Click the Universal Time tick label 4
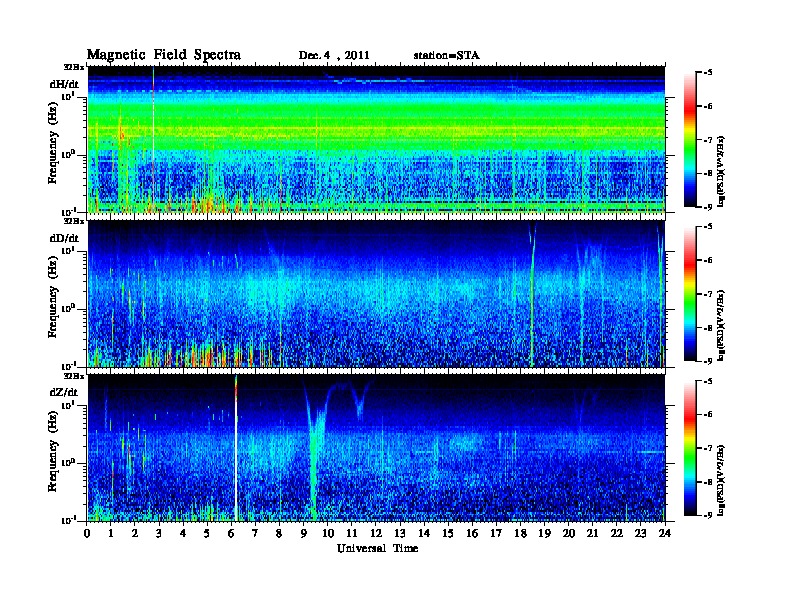 click(183, 533)
